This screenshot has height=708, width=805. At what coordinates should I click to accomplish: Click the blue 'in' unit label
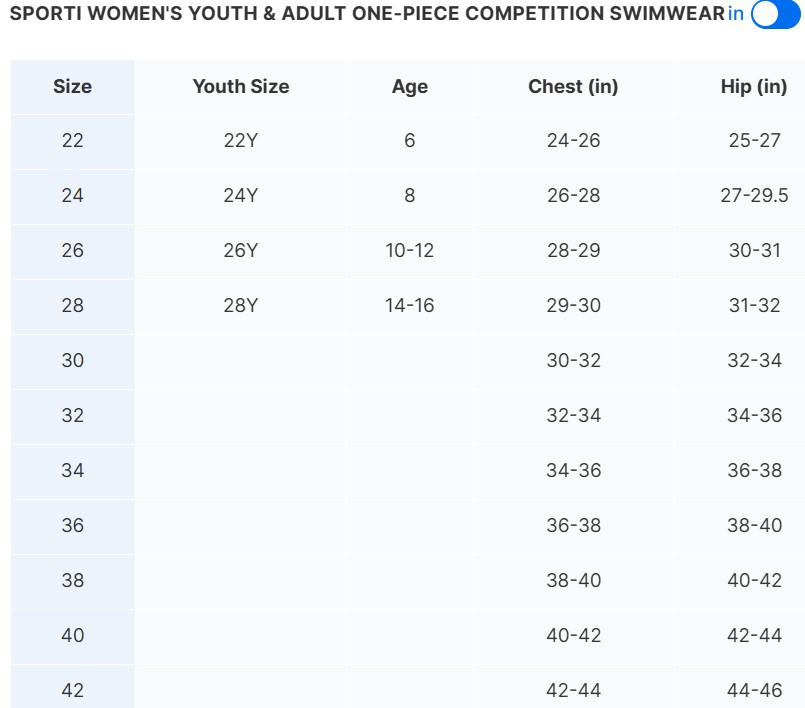[x=736, y=14]
